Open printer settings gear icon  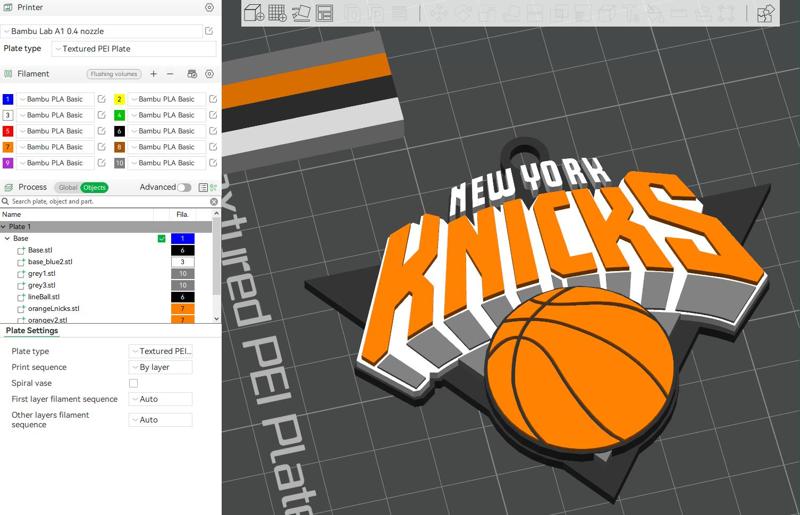(x=209, y=8)
